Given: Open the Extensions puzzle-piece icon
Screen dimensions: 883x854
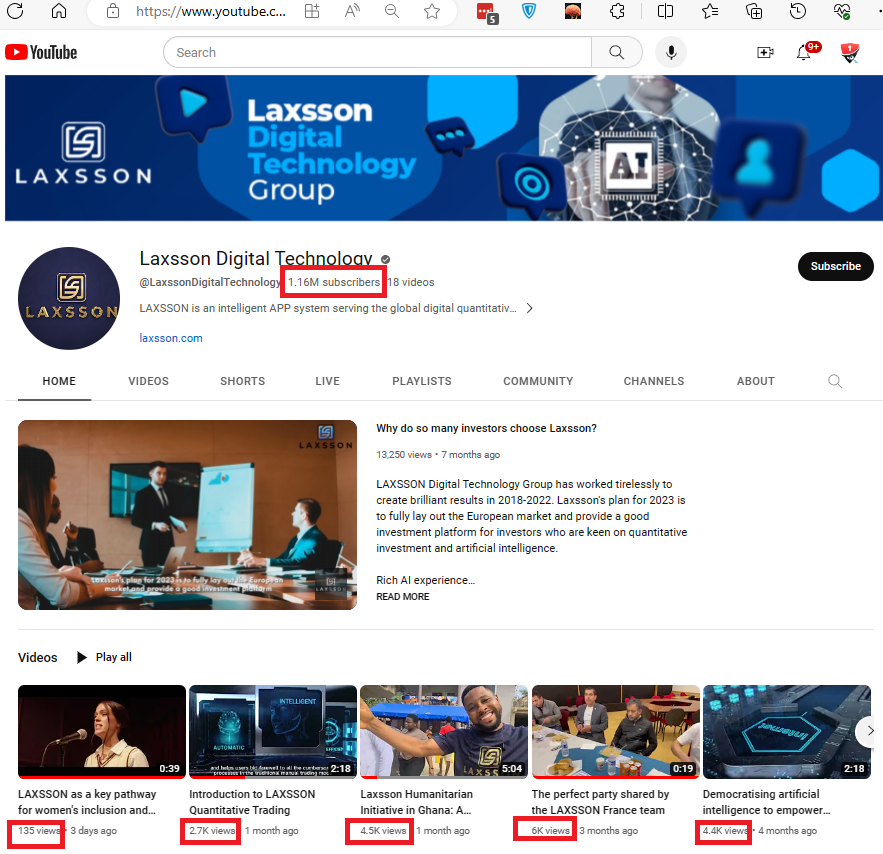Looking at the screenshot, I should [x=617, y=11].
